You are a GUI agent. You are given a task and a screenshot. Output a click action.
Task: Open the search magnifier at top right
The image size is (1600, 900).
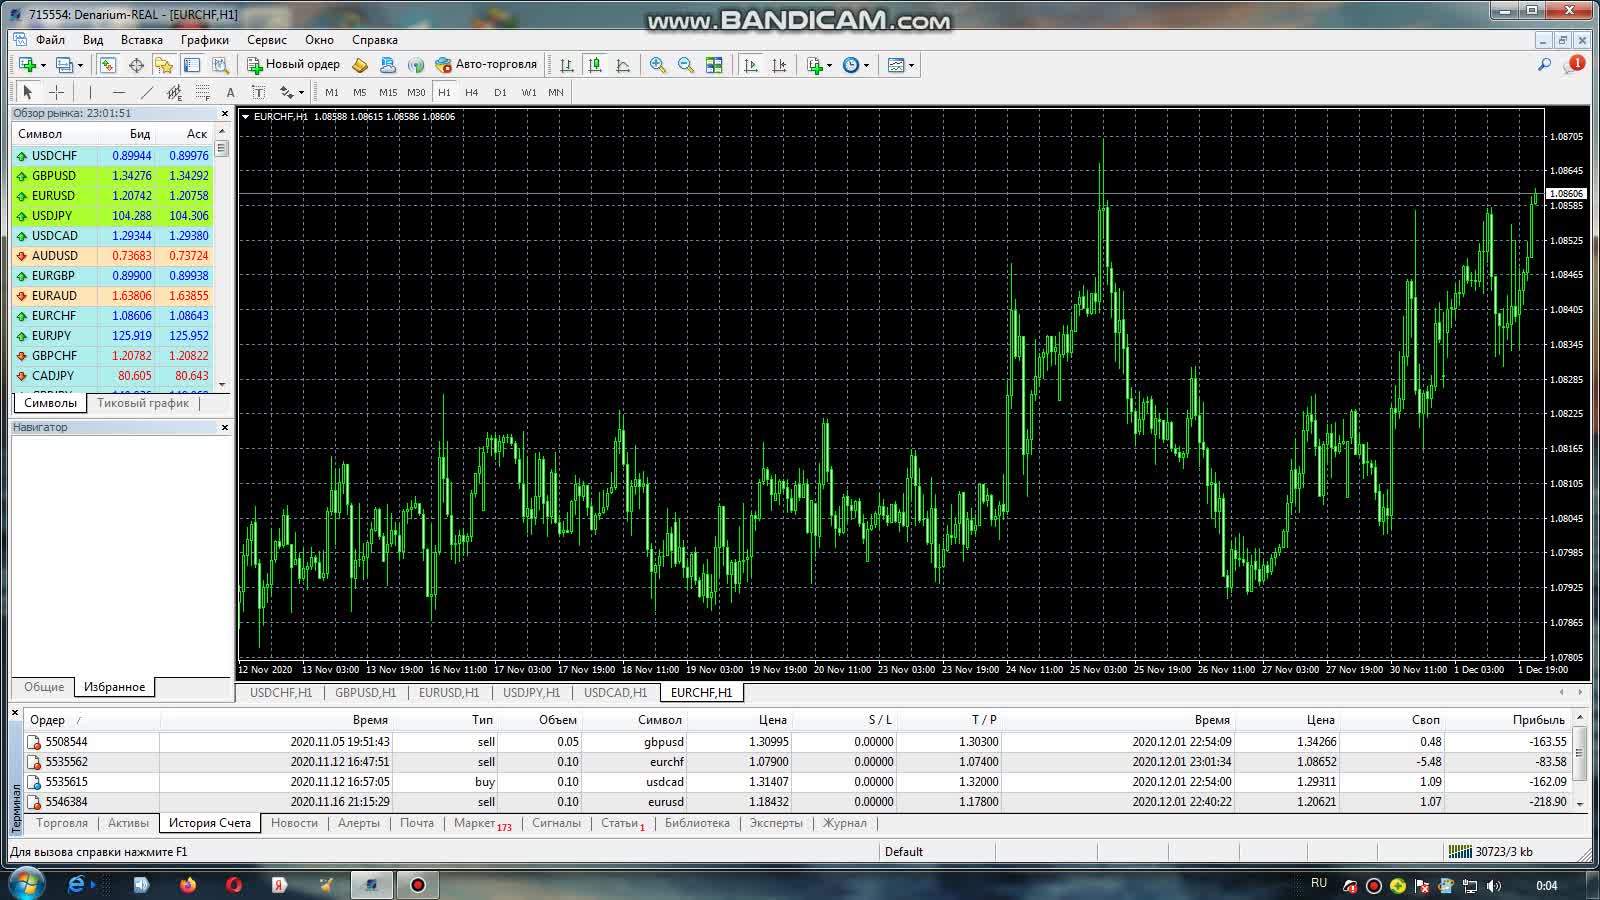(1544, 65)
